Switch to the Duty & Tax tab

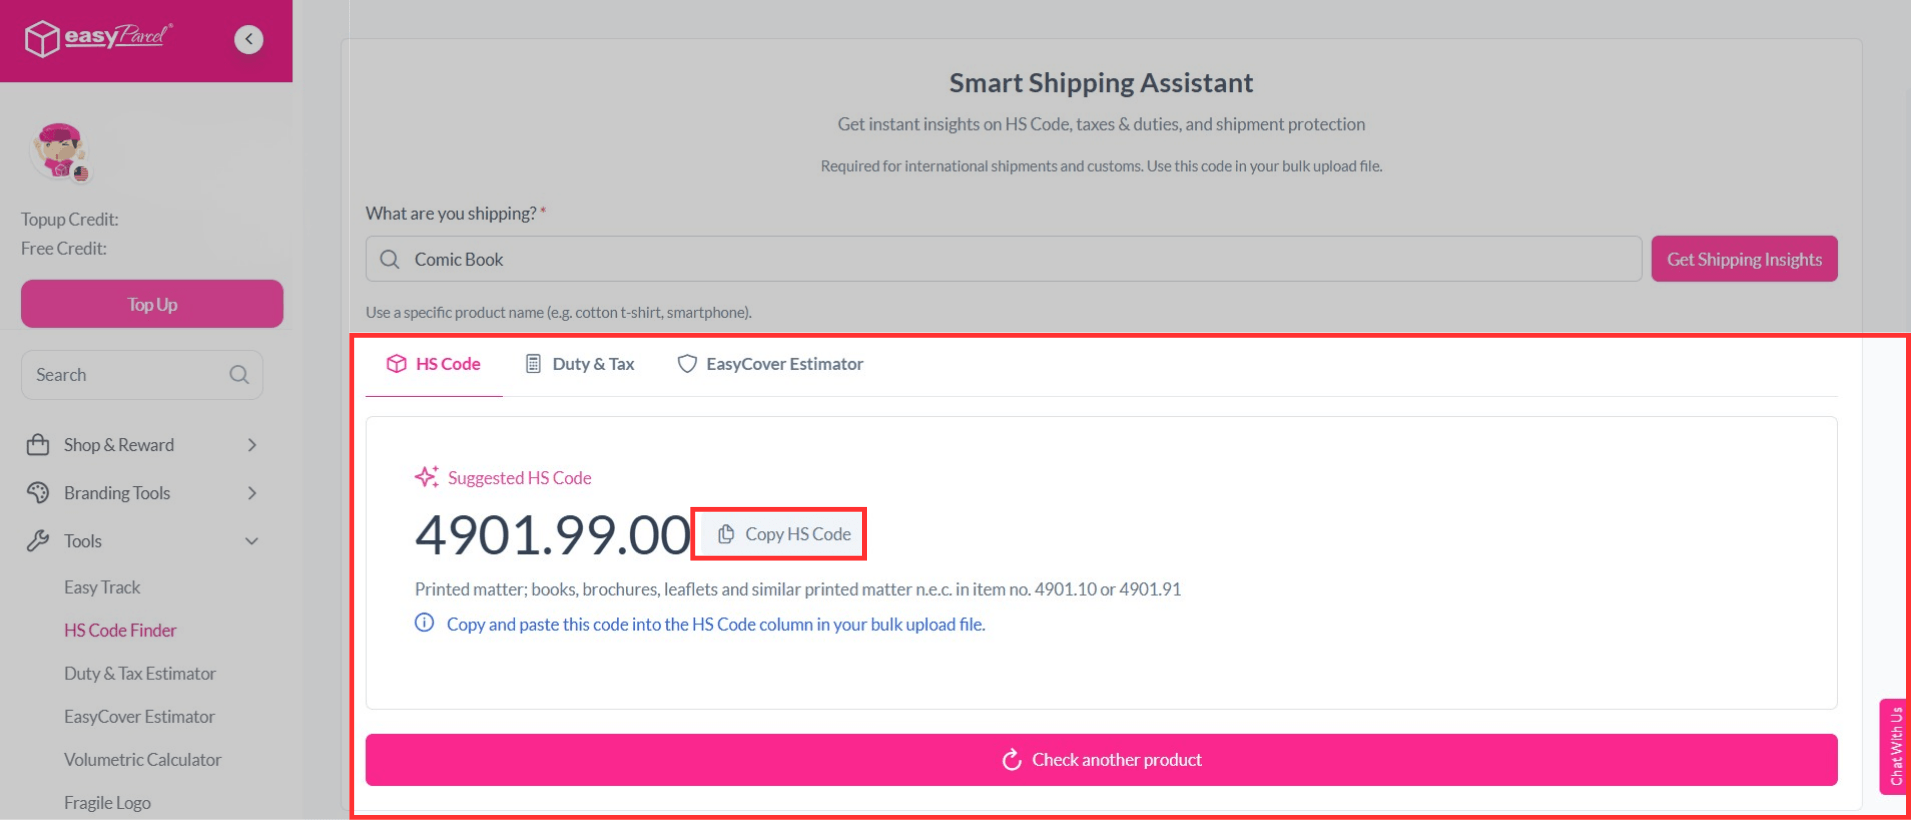point(580,364)
